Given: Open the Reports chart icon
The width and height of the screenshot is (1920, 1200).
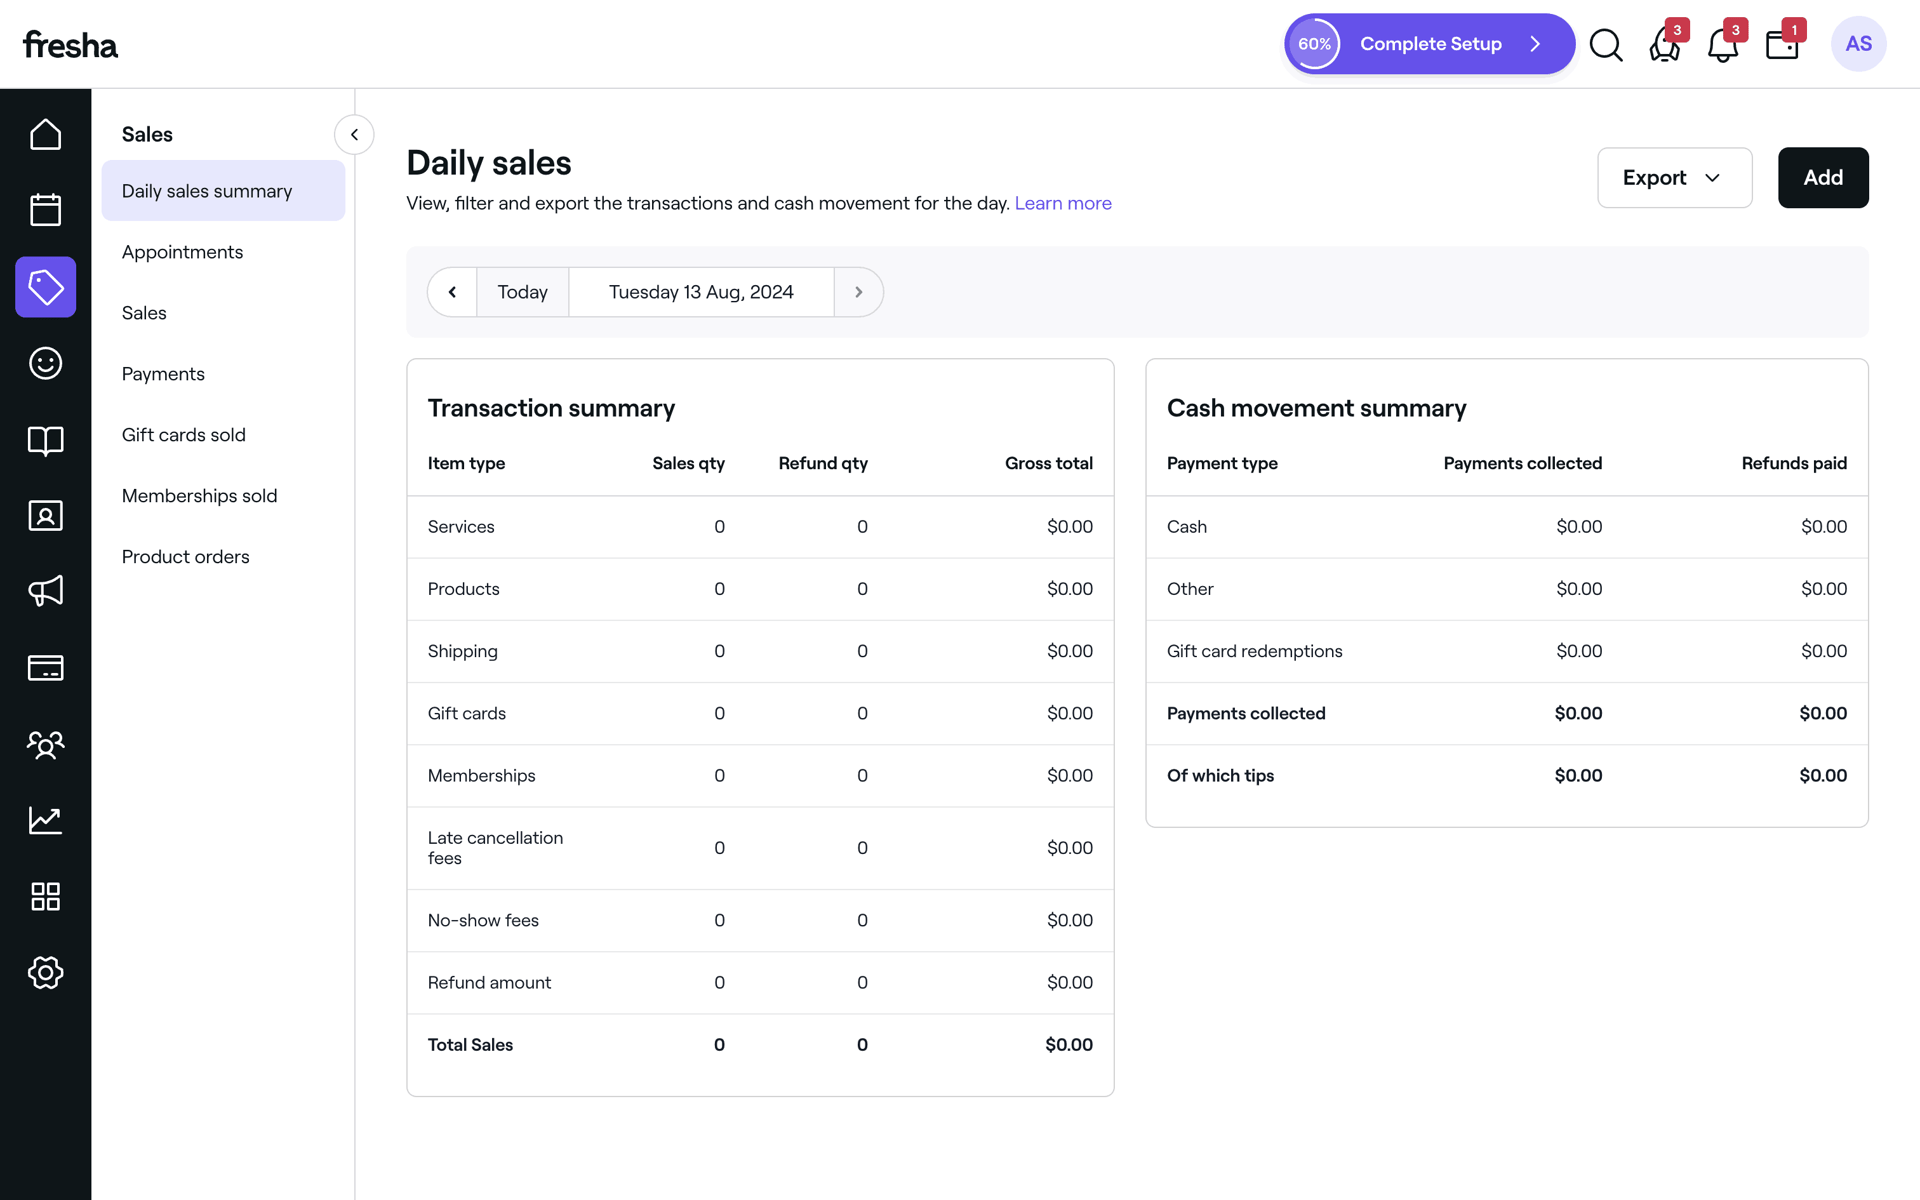Looking at the screenshot, I should coord(45,820).
